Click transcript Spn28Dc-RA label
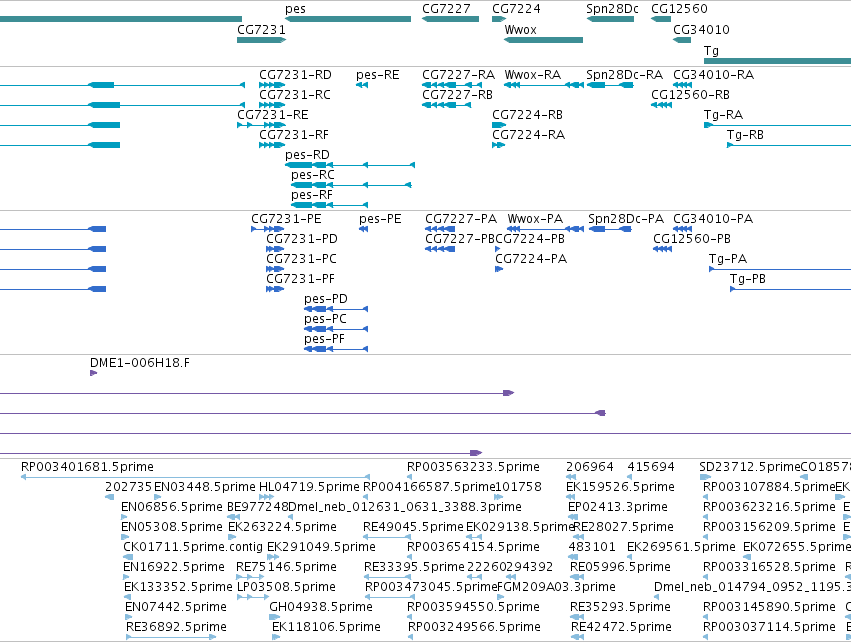851x642 pixels. [625, 75]
